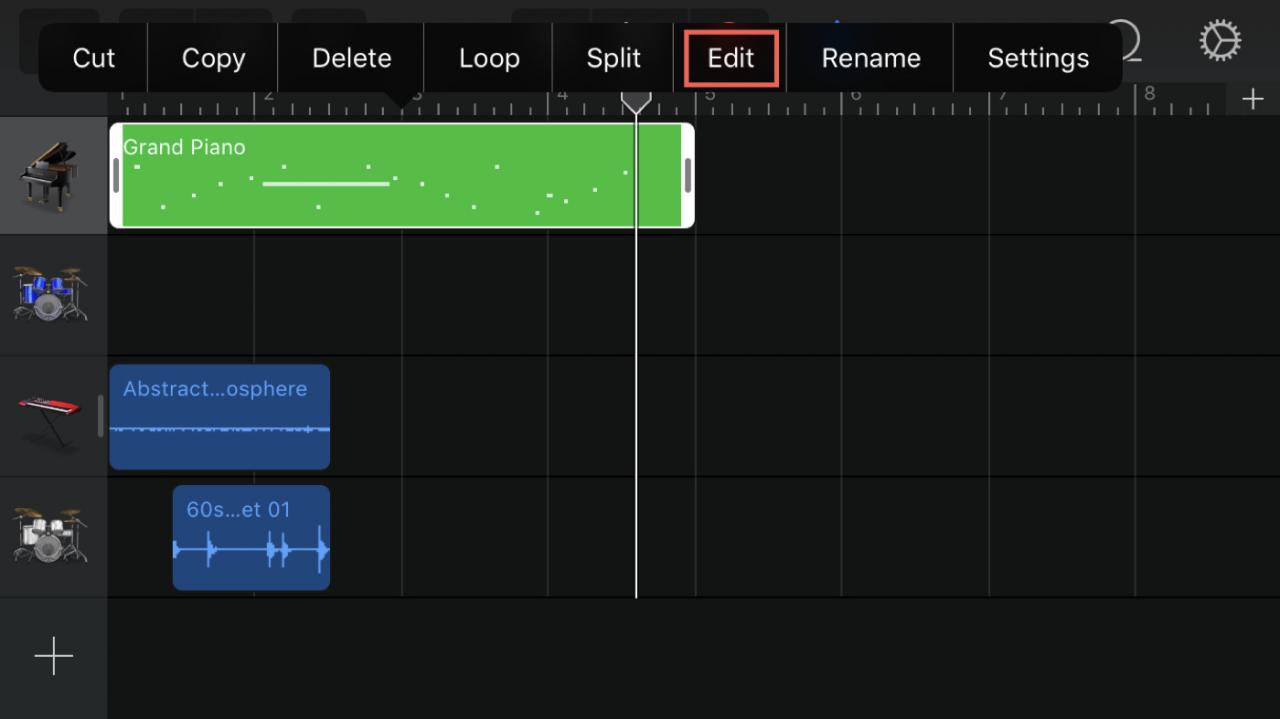Select the blue drum kit track icon

coord(49,294)
